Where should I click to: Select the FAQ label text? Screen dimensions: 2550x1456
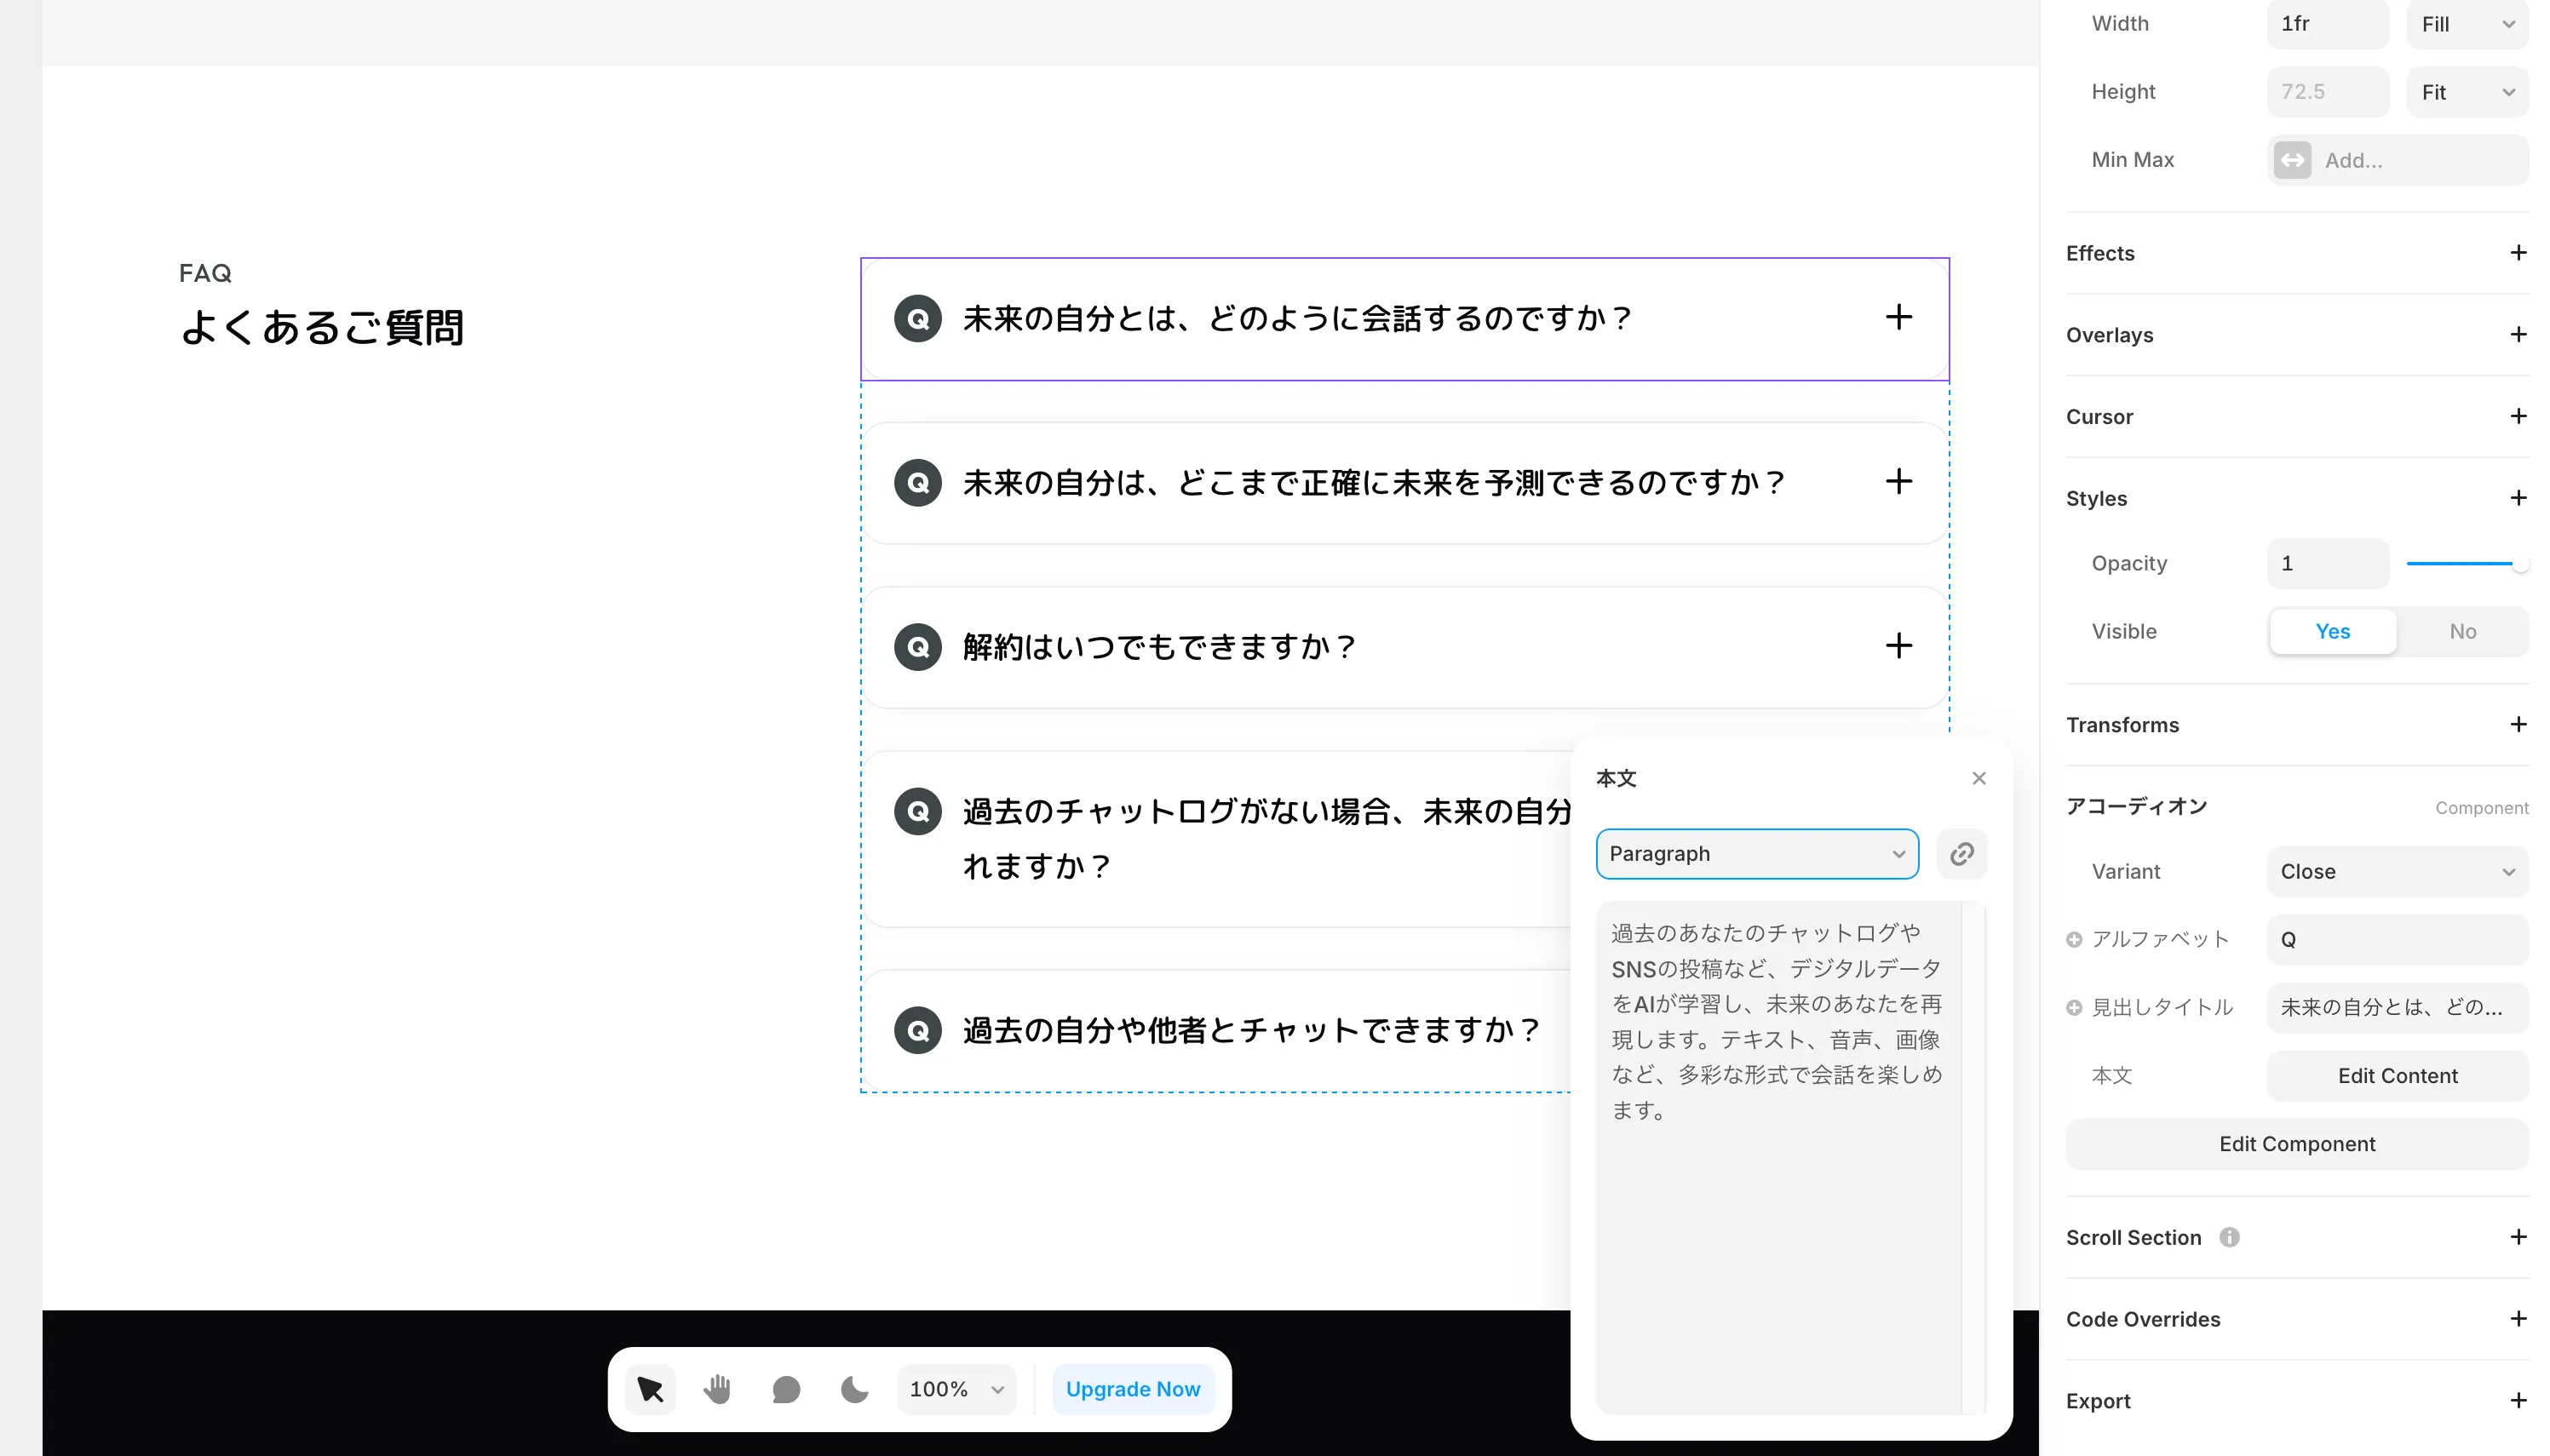pyautogui.click(x=205, y=273)
